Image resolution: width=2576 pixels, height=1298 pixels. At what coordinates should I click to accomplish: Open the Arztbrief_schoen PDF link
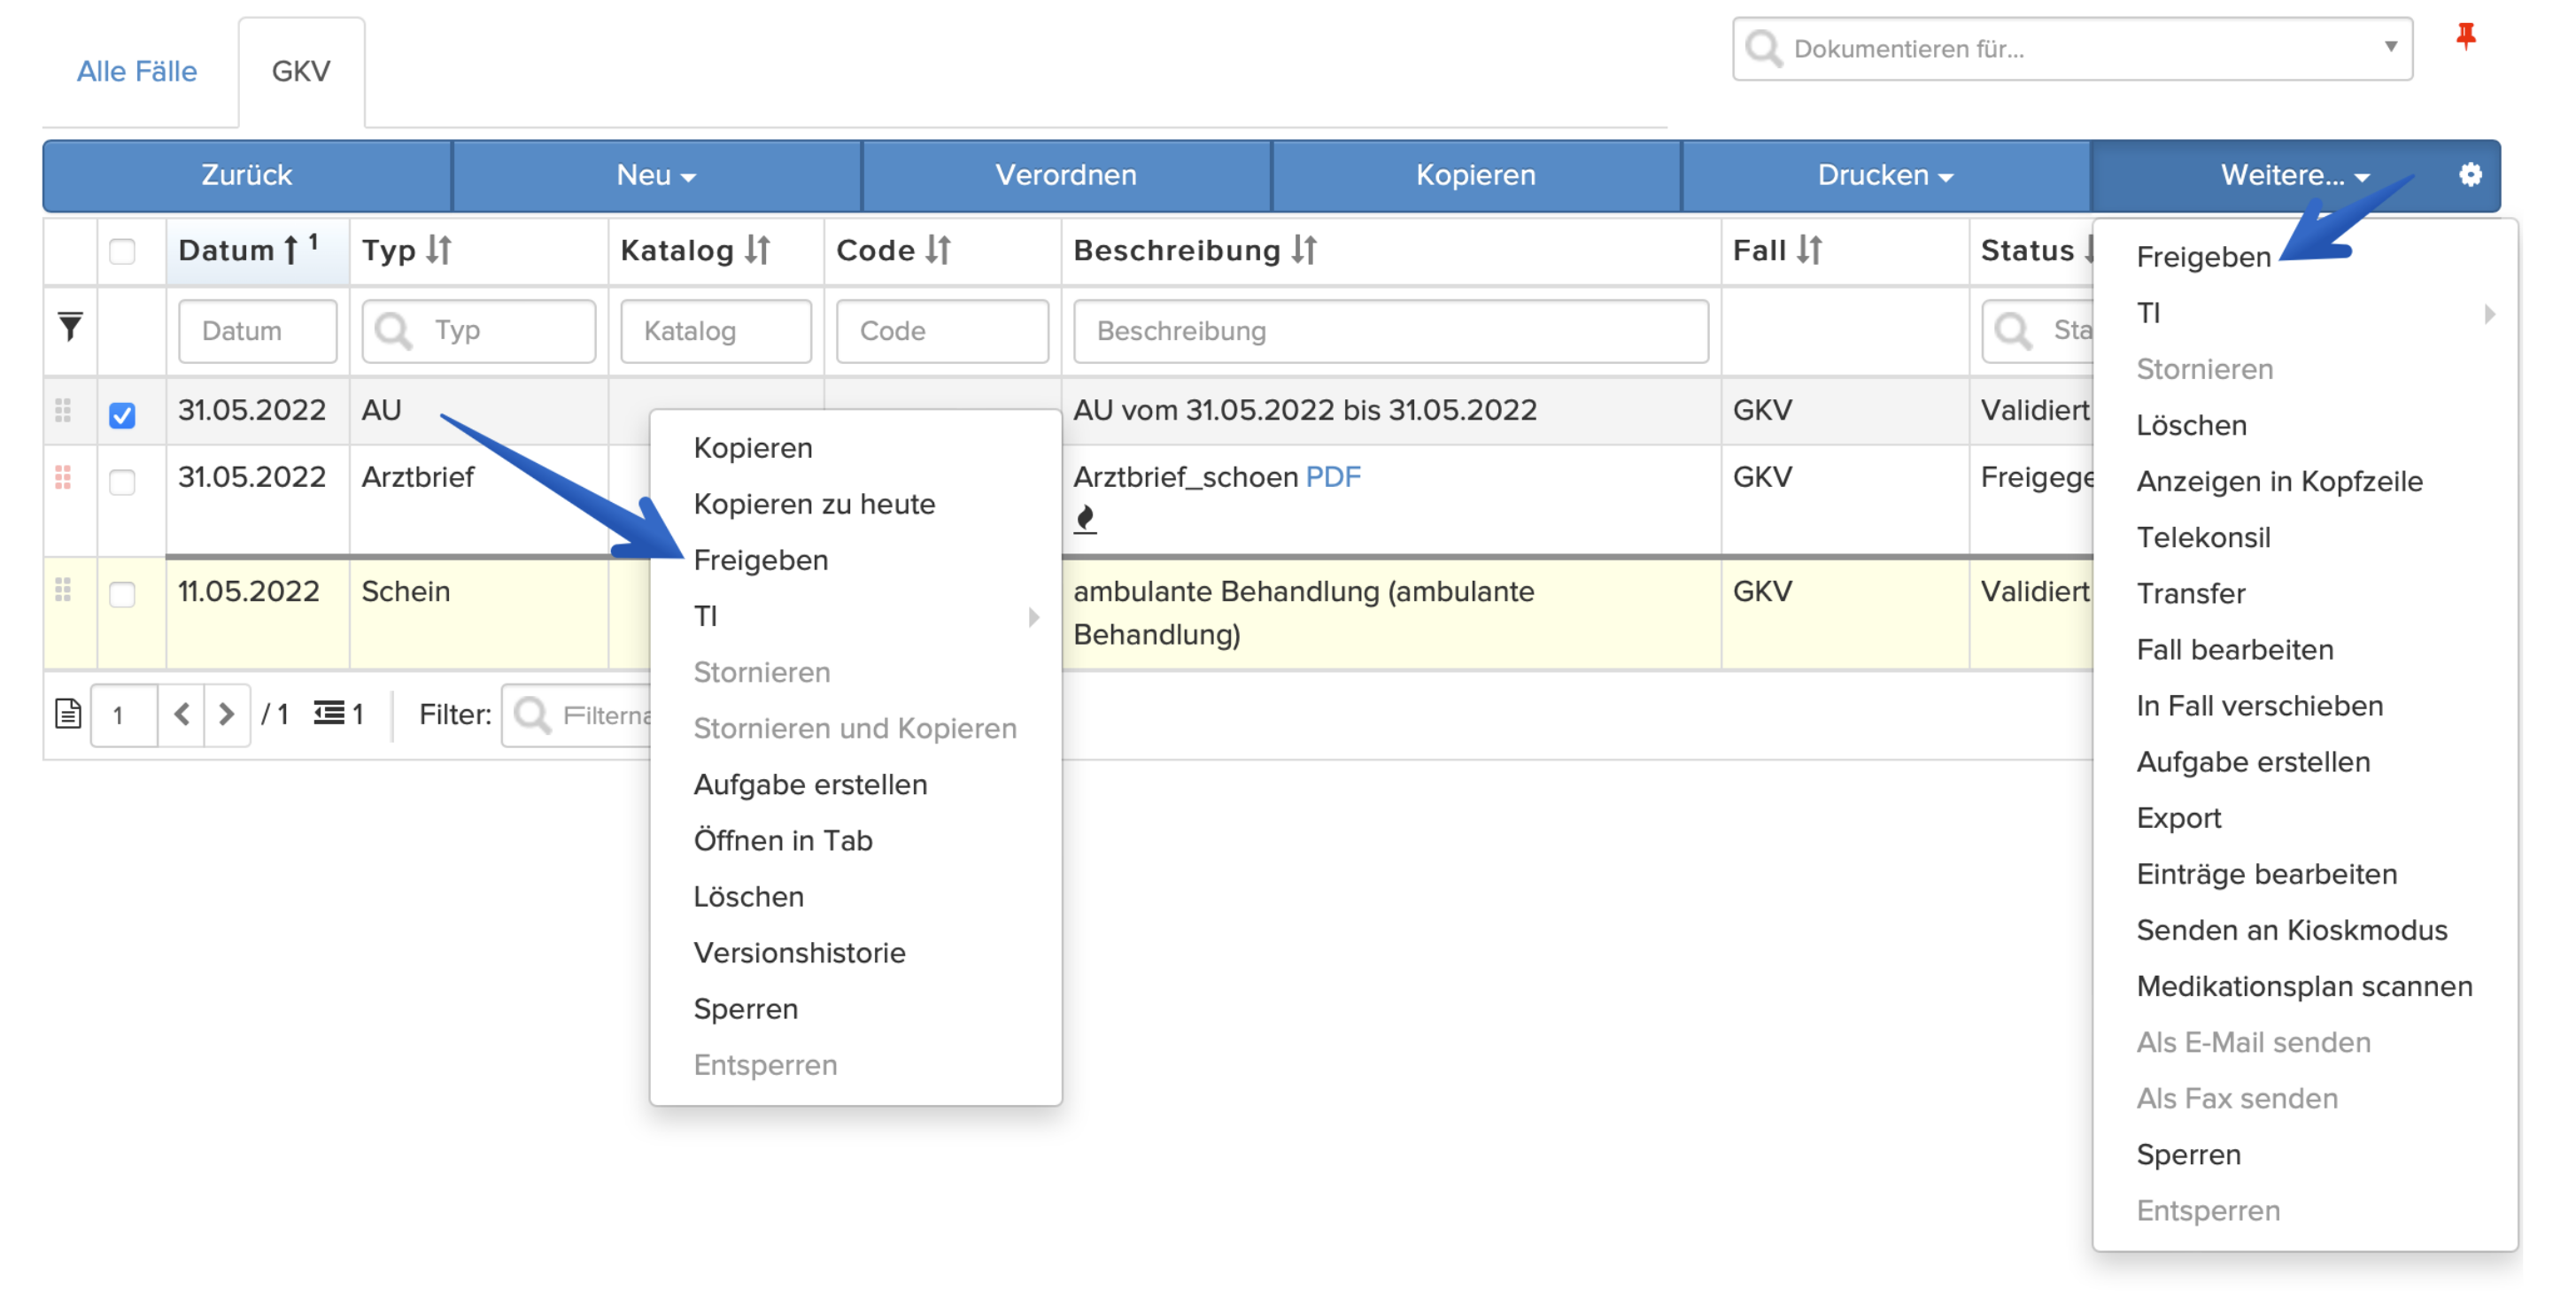pyautogui.click(x=1333, y=477)
